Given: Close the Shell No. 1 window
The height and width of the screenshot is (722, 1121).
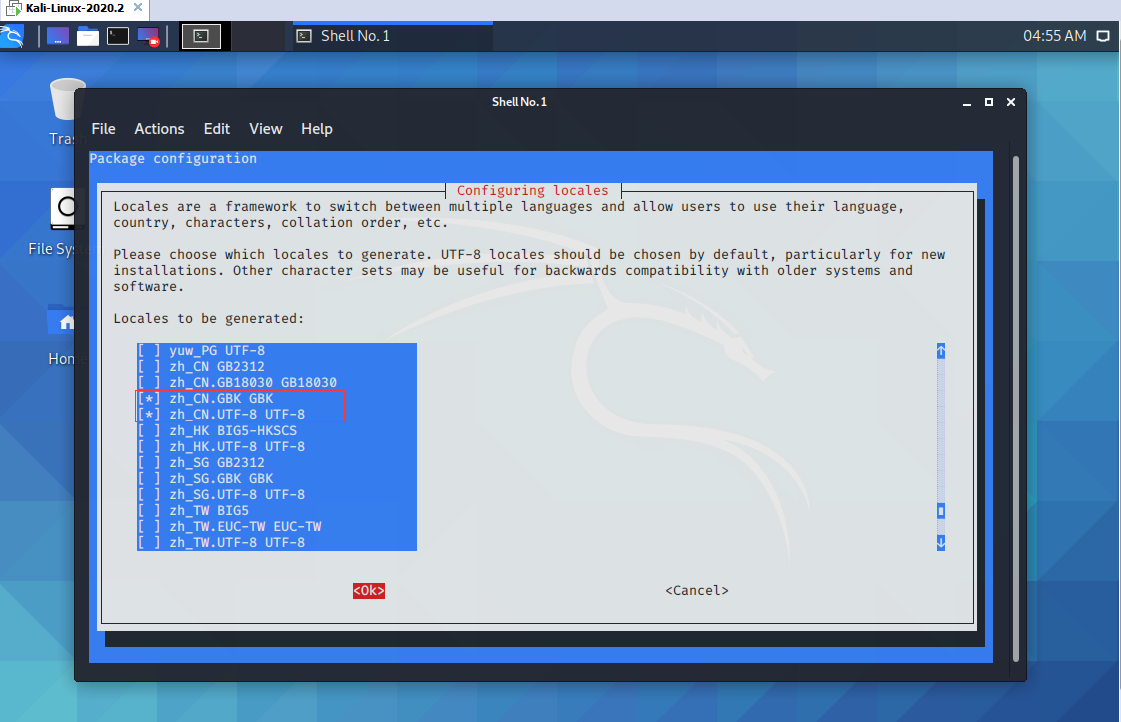Looking at the screenshot, I should [x=1011, y=102].
